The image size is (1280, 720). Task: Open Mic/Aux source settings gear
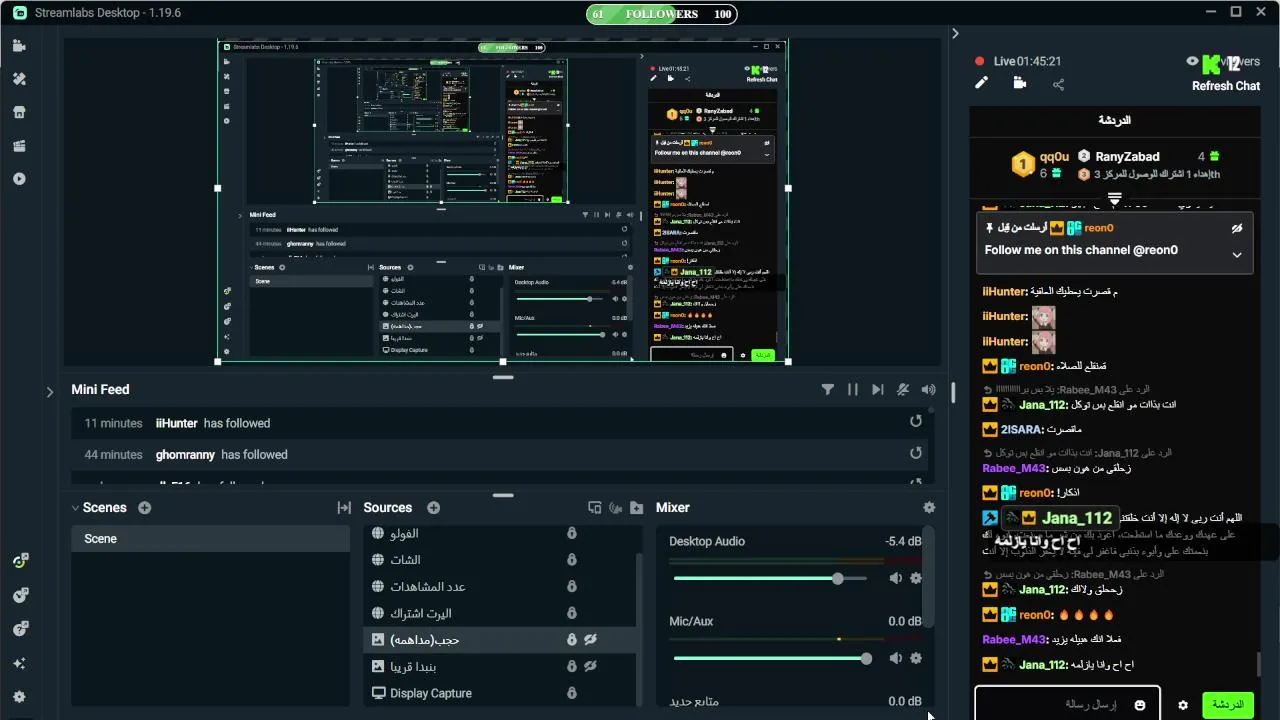pyautogui.click(x=916, y=658)
